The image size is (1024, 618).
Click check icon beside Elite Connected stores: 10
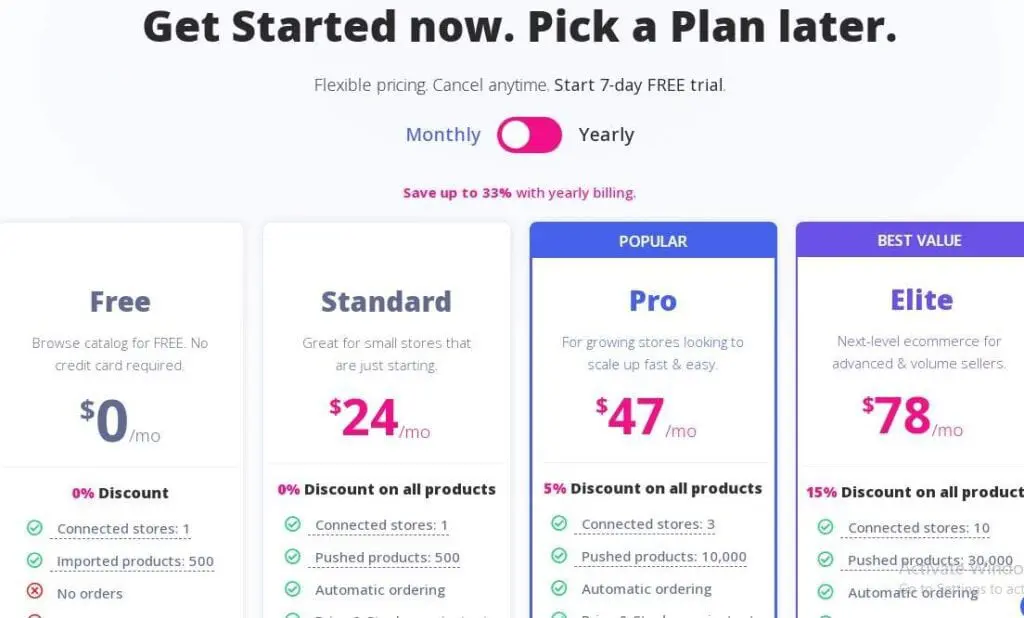click(x=826, y=527)
